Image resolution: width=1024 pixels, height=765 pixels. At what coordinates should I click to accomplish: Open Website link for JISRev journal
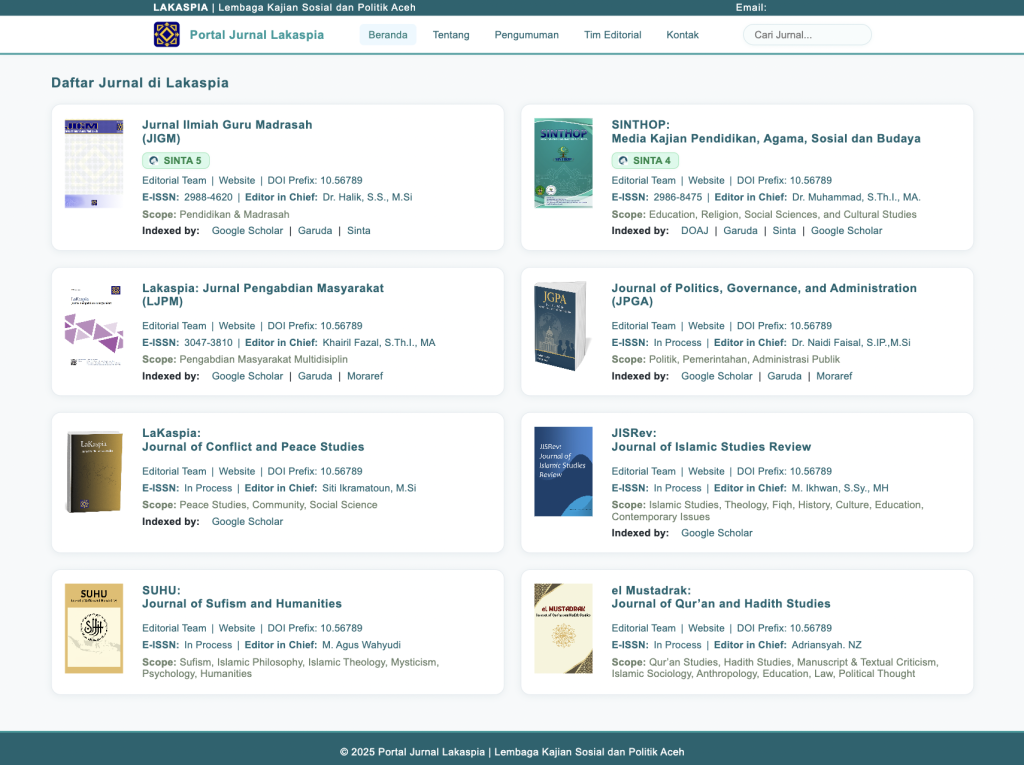point(706,472)
